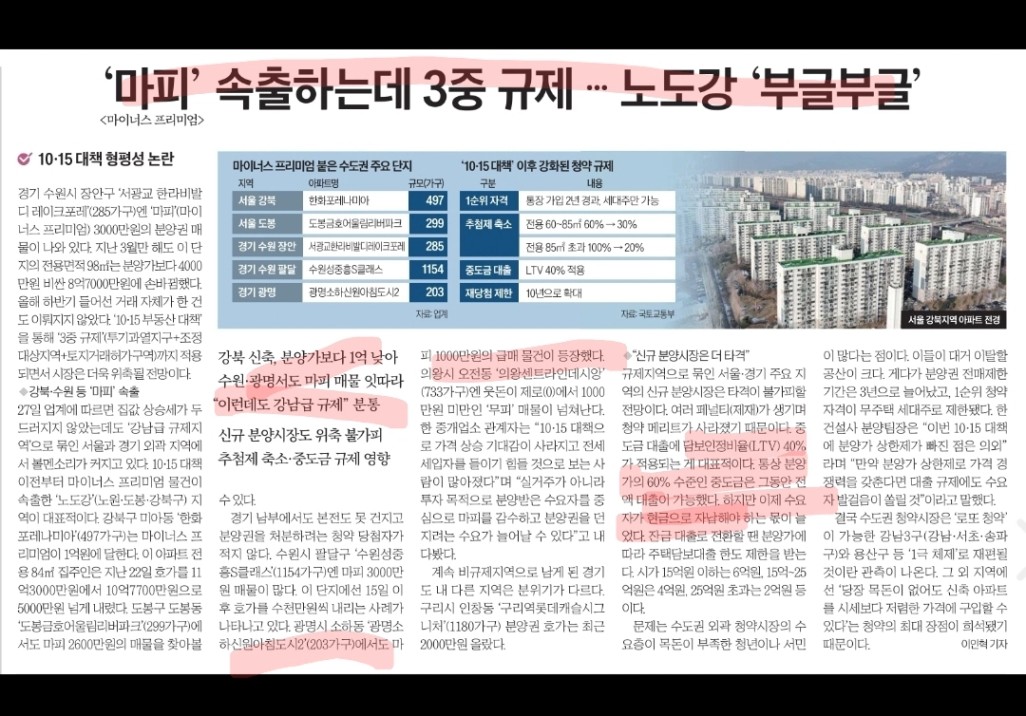Click the 재당첨 제한 category label
Image resolution: width=1026 pixels, height=716 pixels.
[487, 293]
